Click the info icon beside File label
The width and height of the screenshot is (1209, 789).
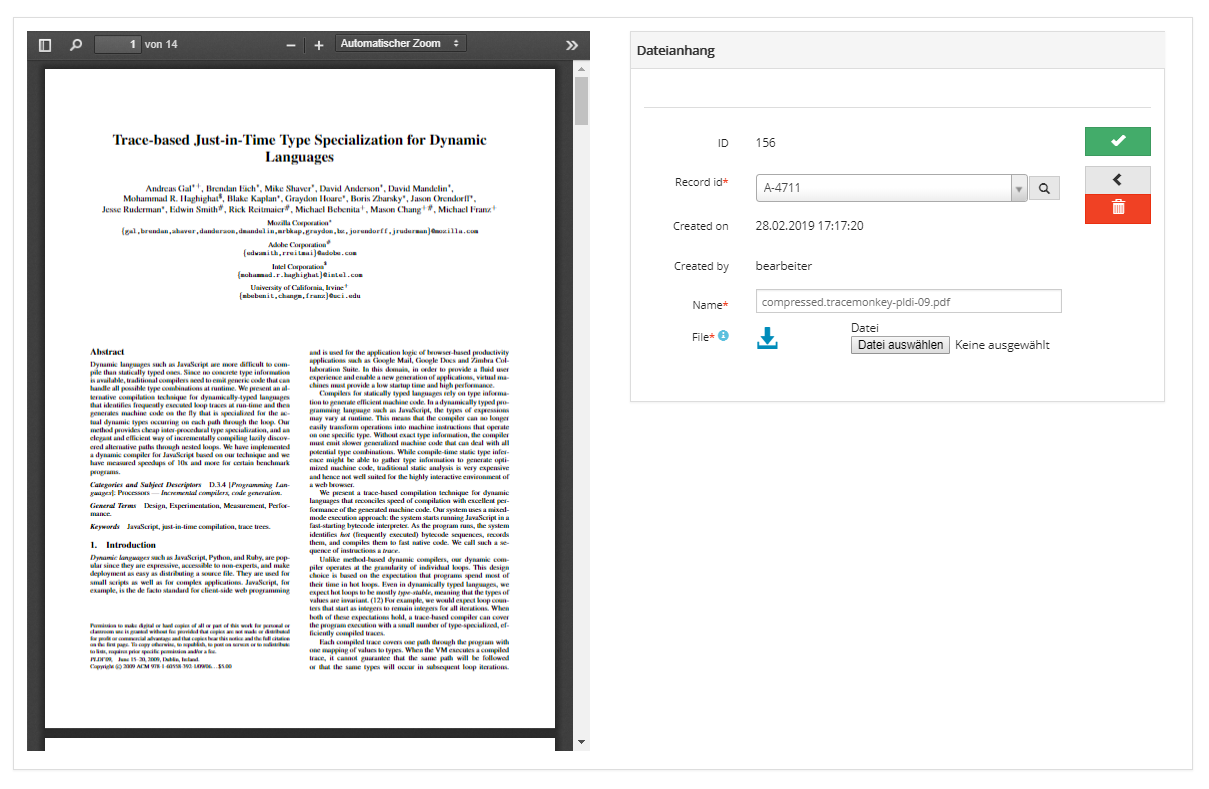(x=723, y=336)
